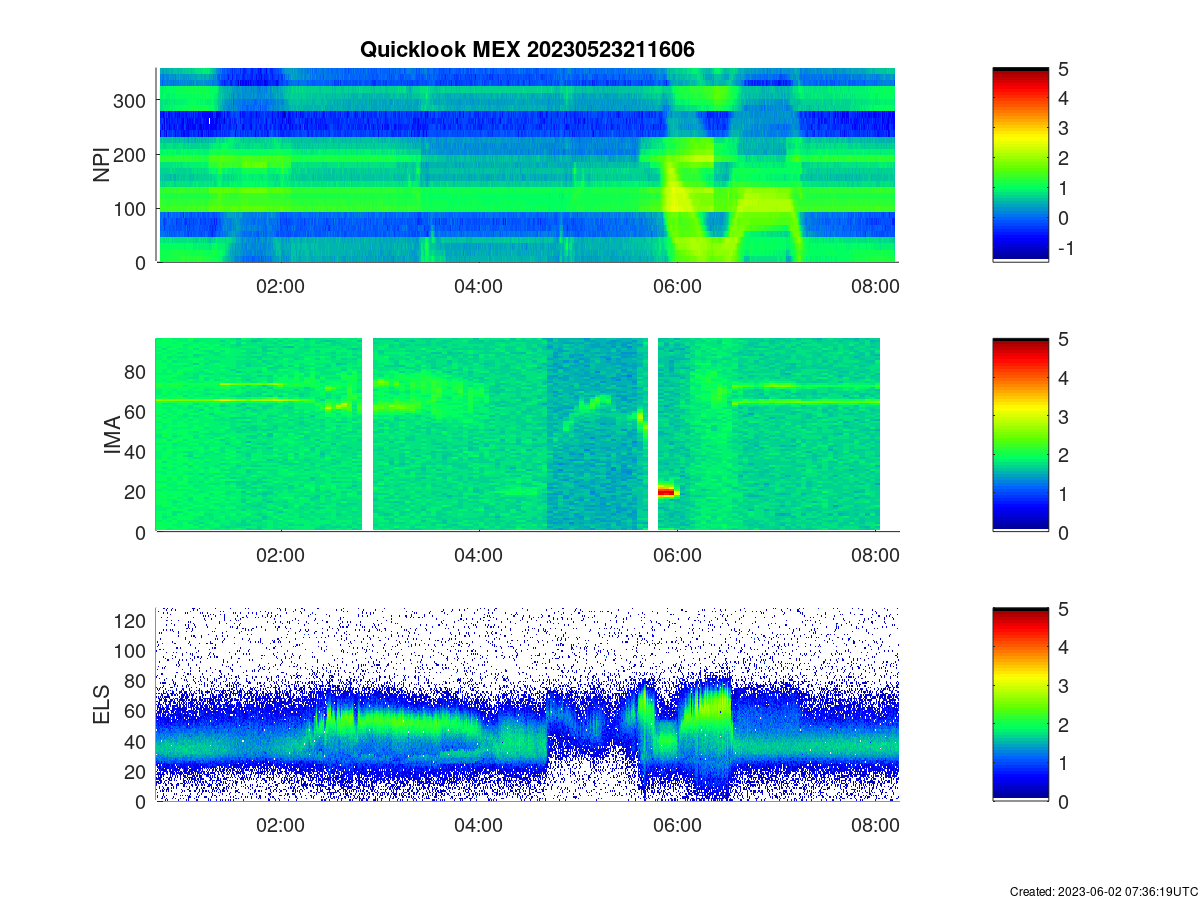The height and width of the screenshot is (900, 1200).
Task: Click the 04:00 tick under NPI plot
Action: coord(478,287)
